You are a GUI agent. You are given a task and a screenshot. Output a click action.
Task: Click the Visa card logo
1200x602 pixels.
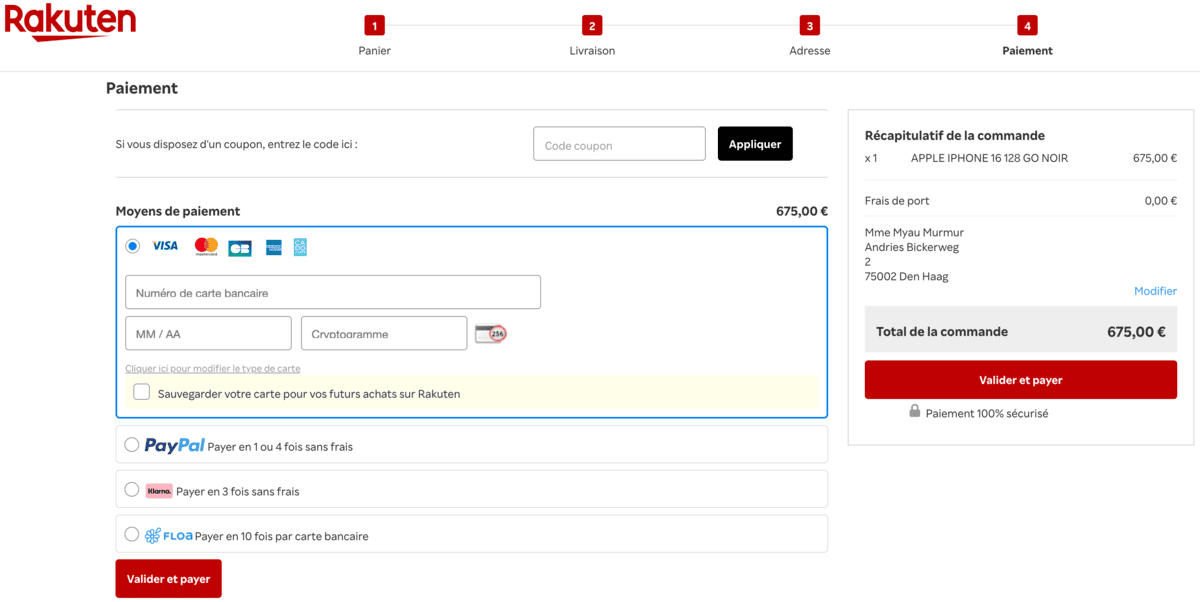tap(165, 246)
